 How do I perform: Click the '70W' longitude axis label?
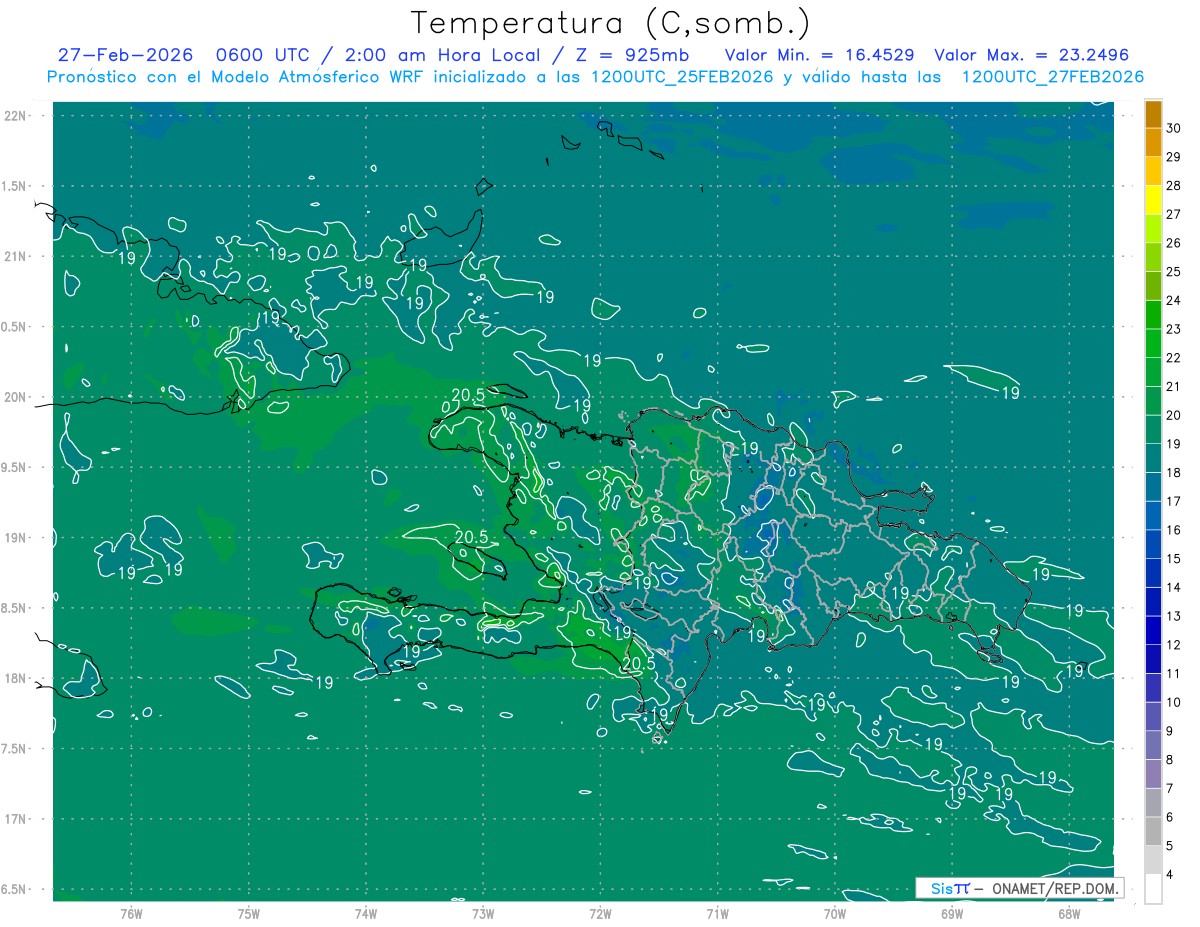(835, 913)
